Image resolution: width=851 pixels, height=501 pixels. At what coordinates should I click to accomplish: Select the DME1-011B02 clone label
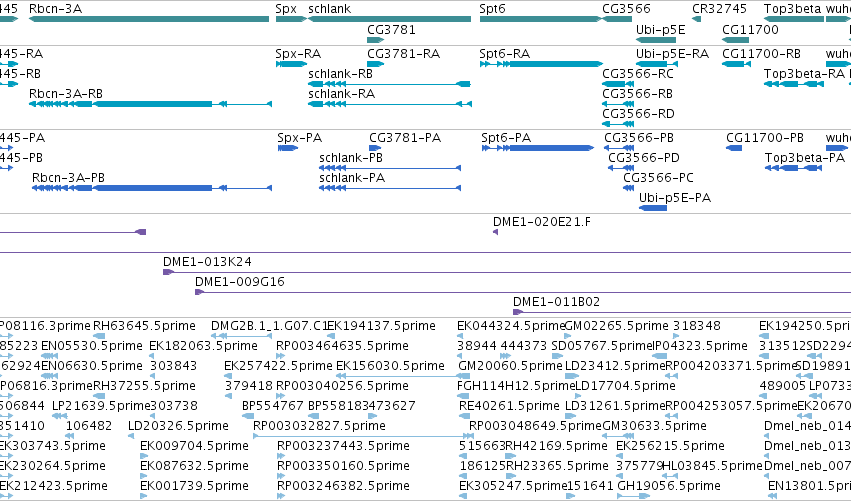coord(556,302)
